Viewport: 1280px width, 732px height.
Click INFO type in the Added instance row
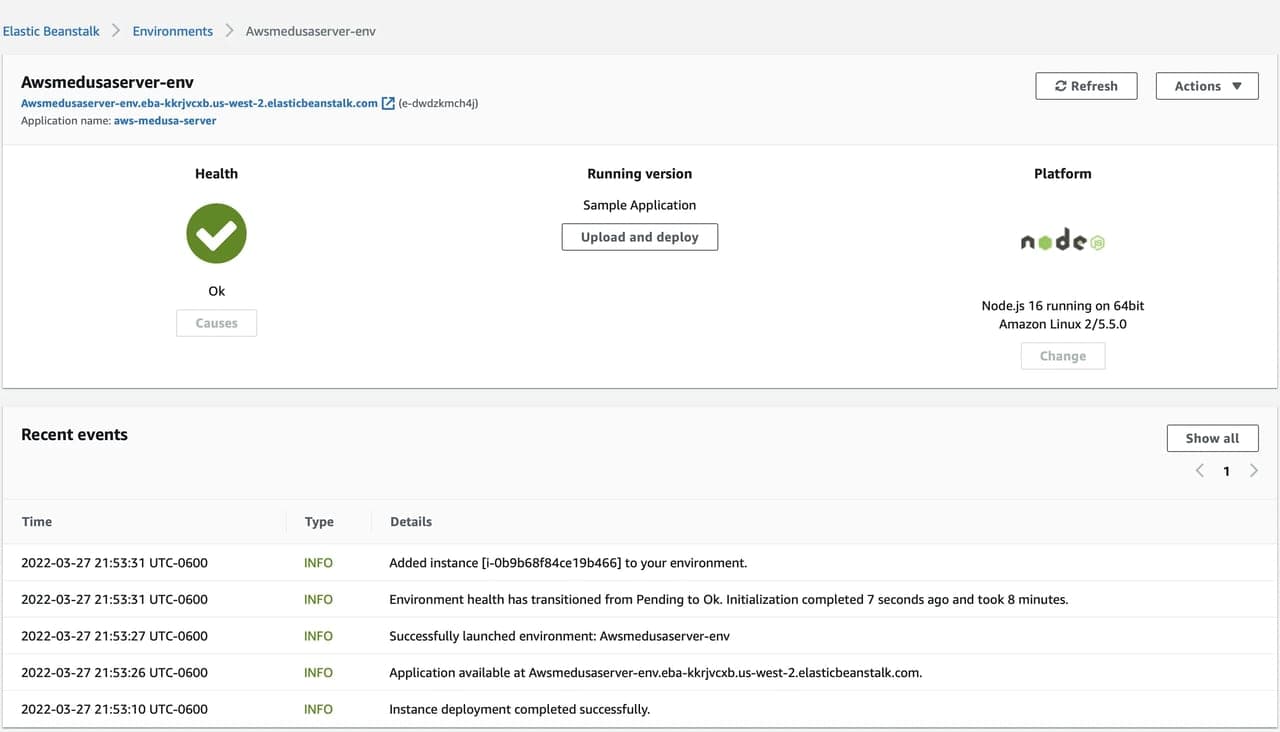click(318, 563)
